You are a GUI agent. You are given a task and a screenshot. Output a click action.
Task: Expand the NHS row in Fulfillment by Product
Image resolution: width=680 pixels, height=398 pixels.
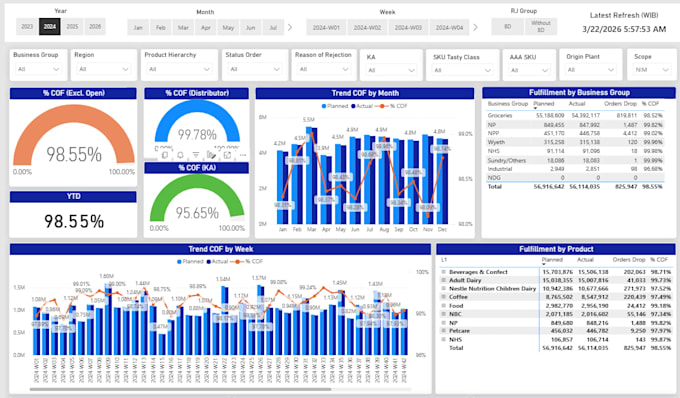[444, 339]
